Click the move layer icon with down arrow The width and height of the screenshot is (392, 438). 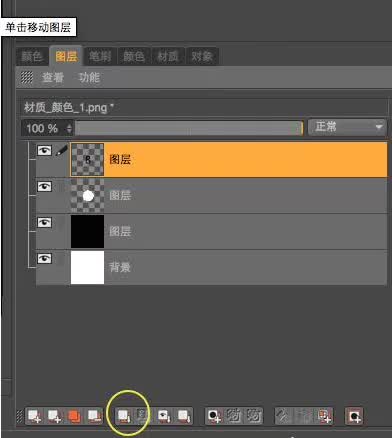pos(124,416)
